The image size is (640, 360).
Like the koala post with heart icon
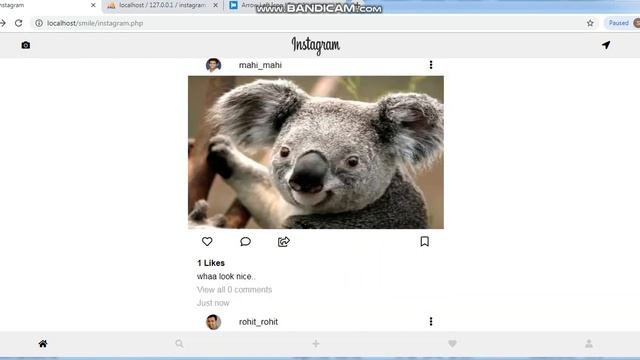(207, 242)
